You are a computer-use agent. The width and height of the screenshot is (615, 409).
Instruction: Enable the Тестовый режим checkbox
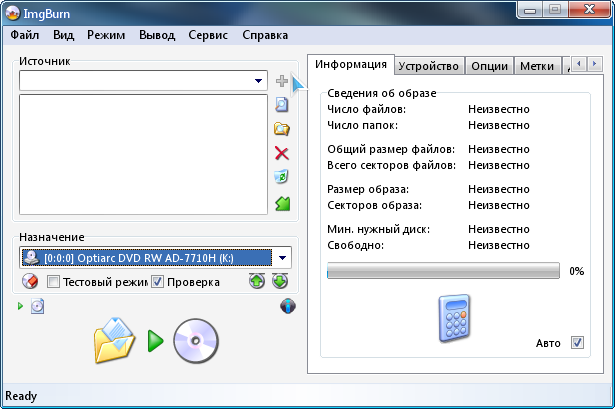53,282
